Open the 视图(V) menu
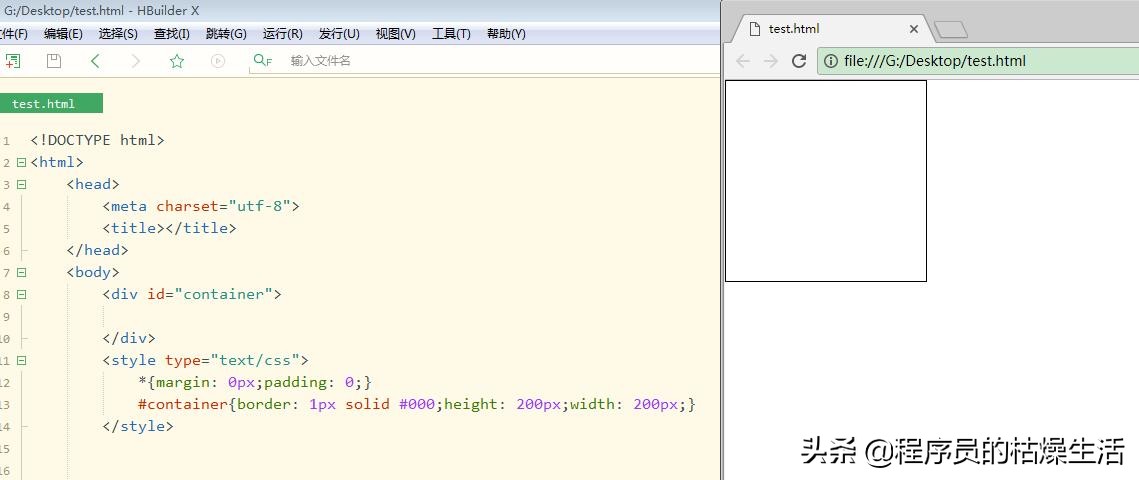The width and height of the screenshot is (1139, 480). pyautogui.click(x=395, y=34)
